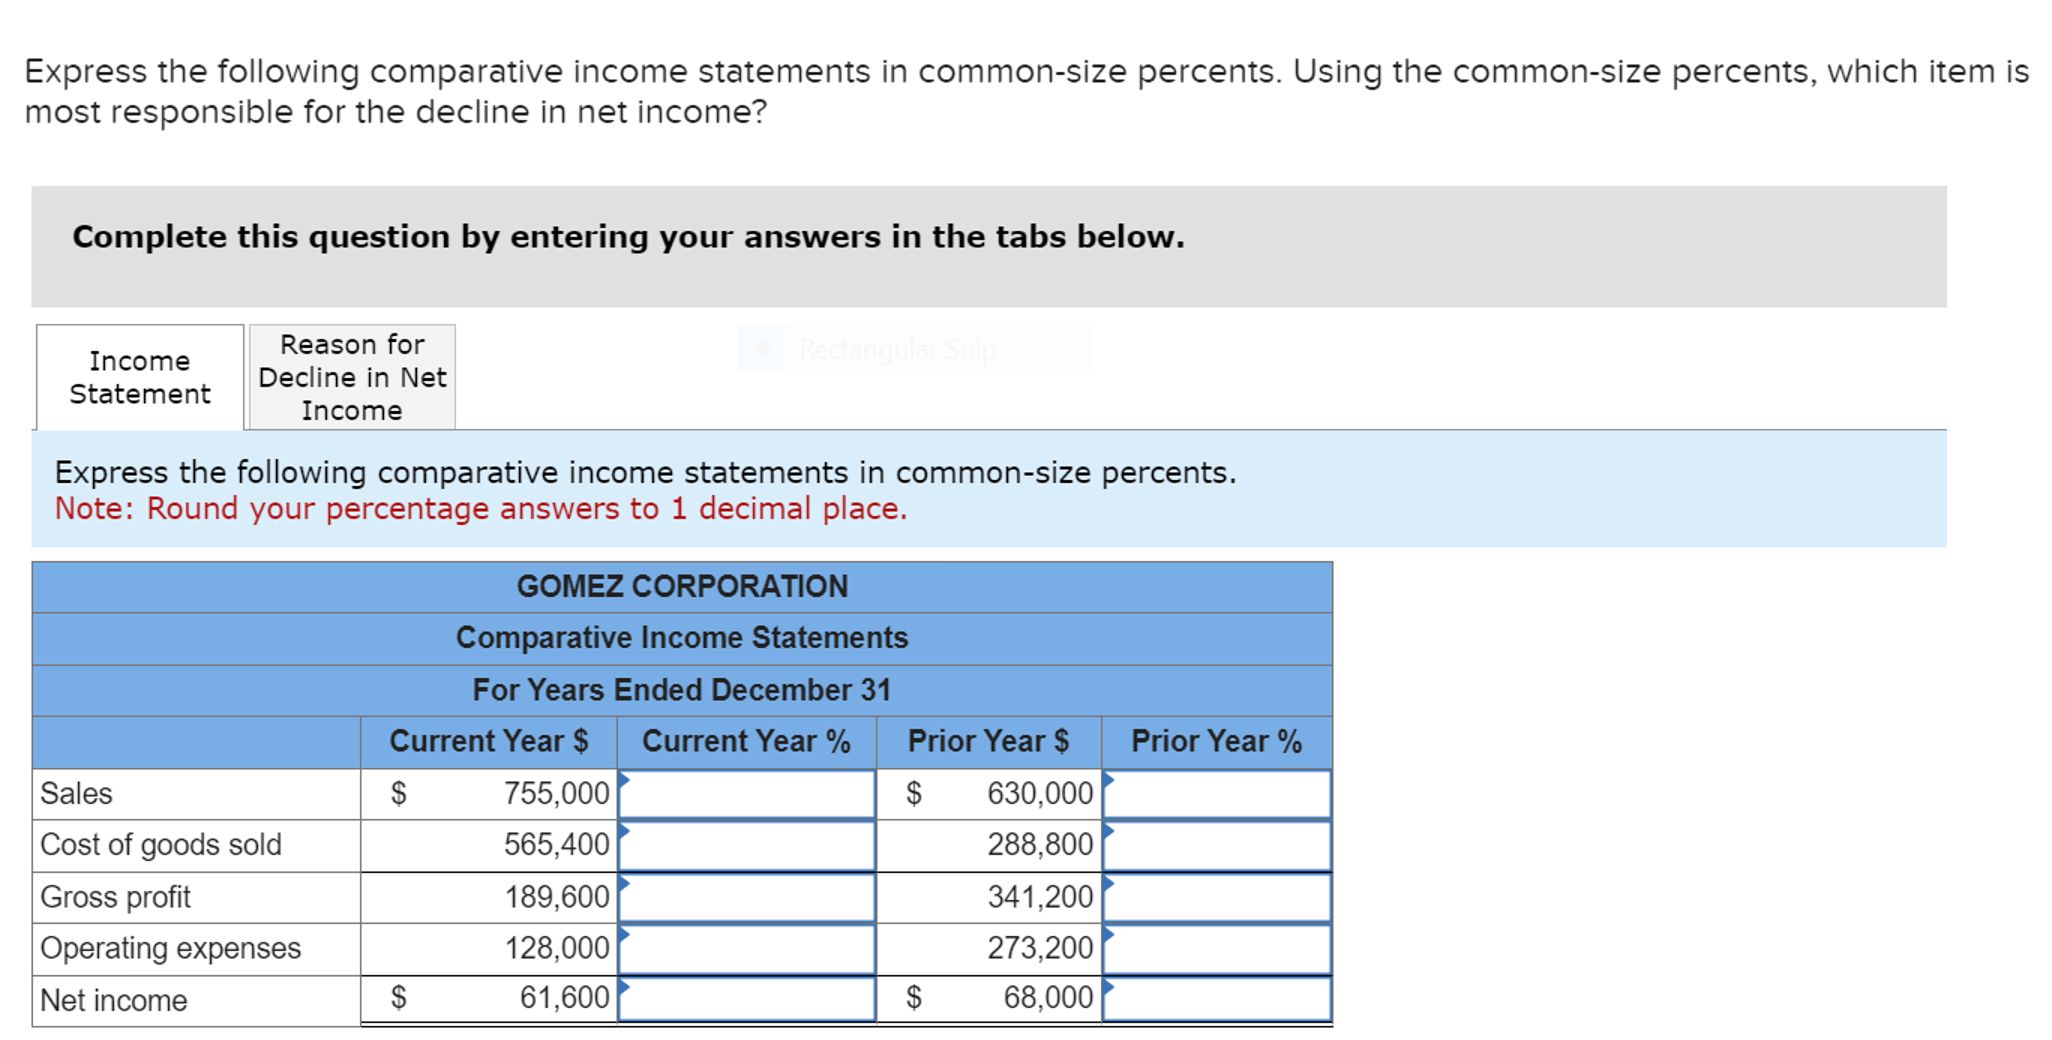Screen dimensions: 2052x1040
Task: Select the GOMEZ CORPORATION table header row
Action: (683, 586)
